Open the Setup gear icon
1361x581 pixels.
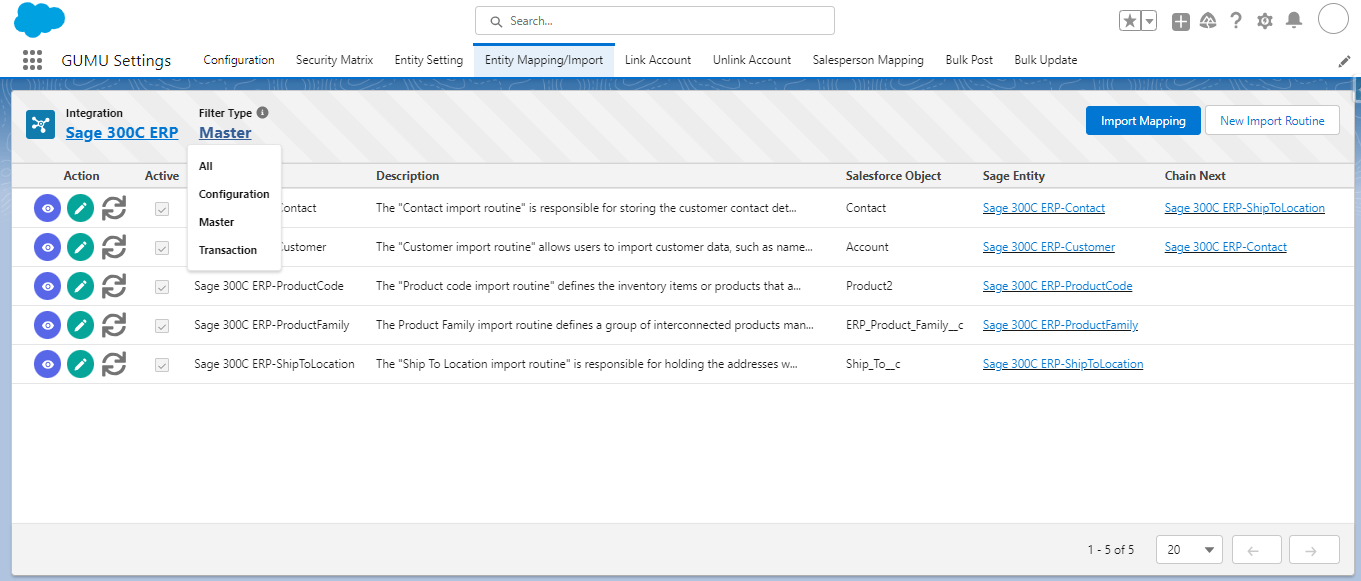(x=1265, y=21)
